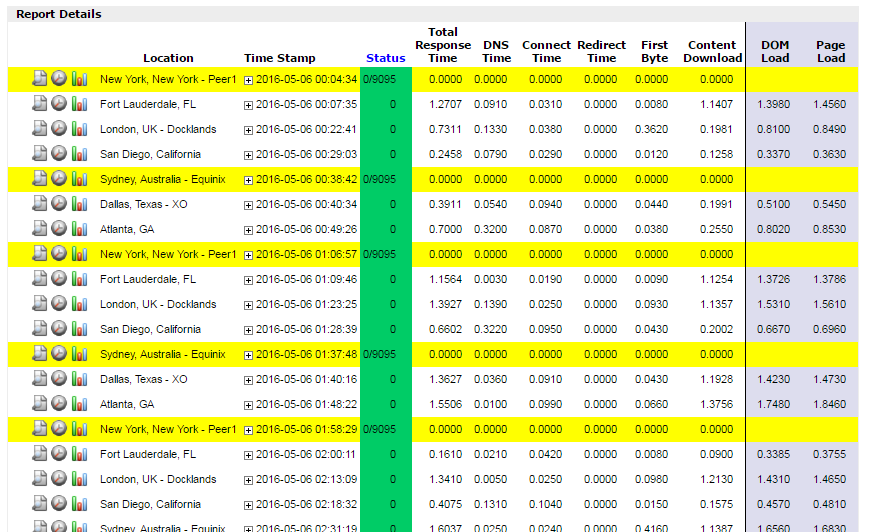View document icon in New York 01:06:57 row

coord(39,253)
